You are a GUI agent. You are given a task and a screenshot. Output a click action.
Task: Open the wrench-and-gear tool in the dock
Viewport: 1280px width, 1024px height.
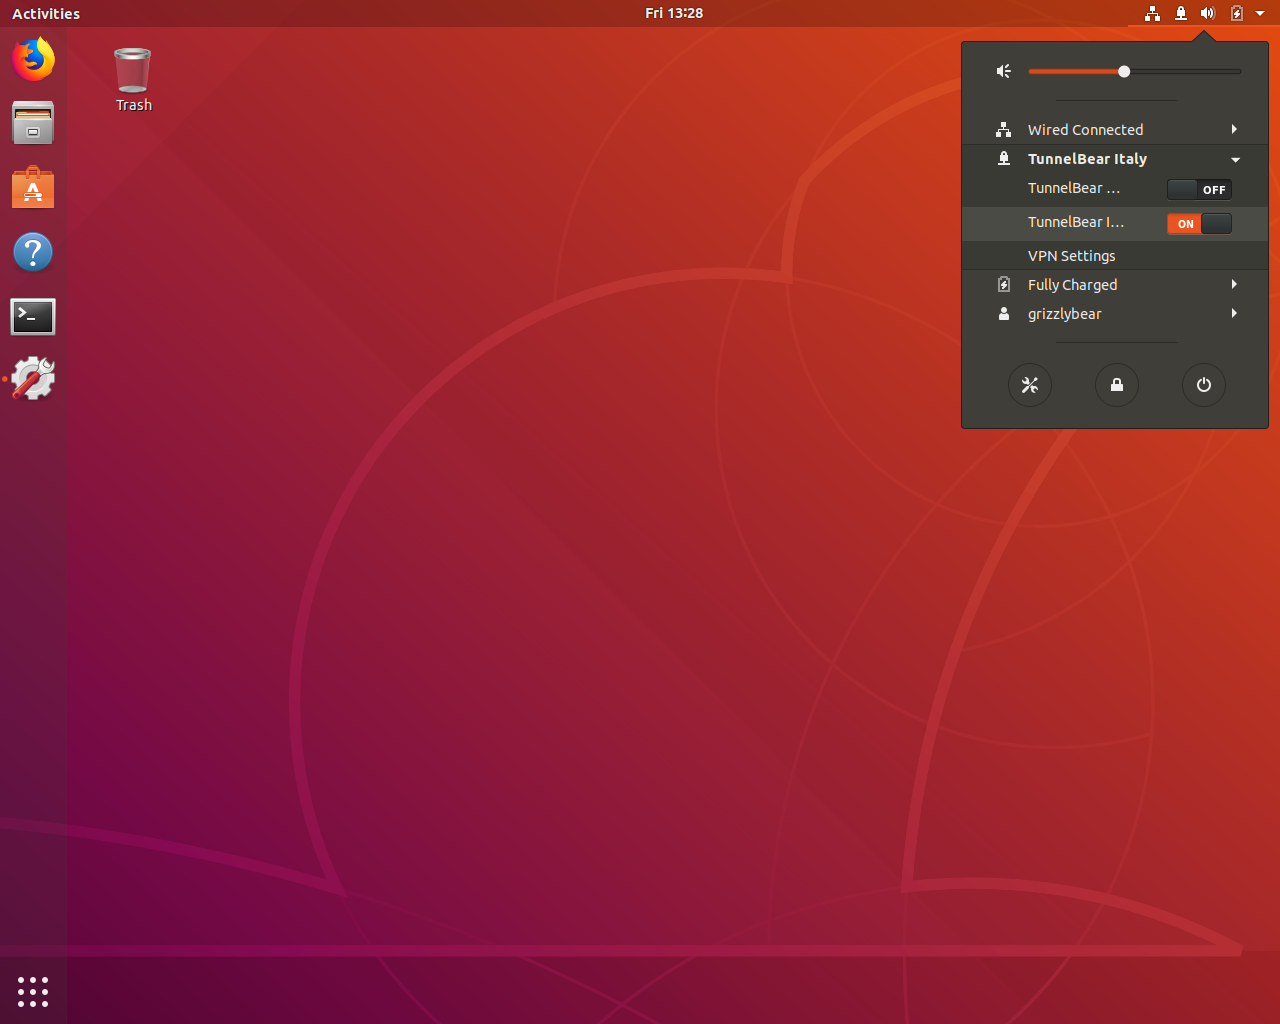pos(33,379)
